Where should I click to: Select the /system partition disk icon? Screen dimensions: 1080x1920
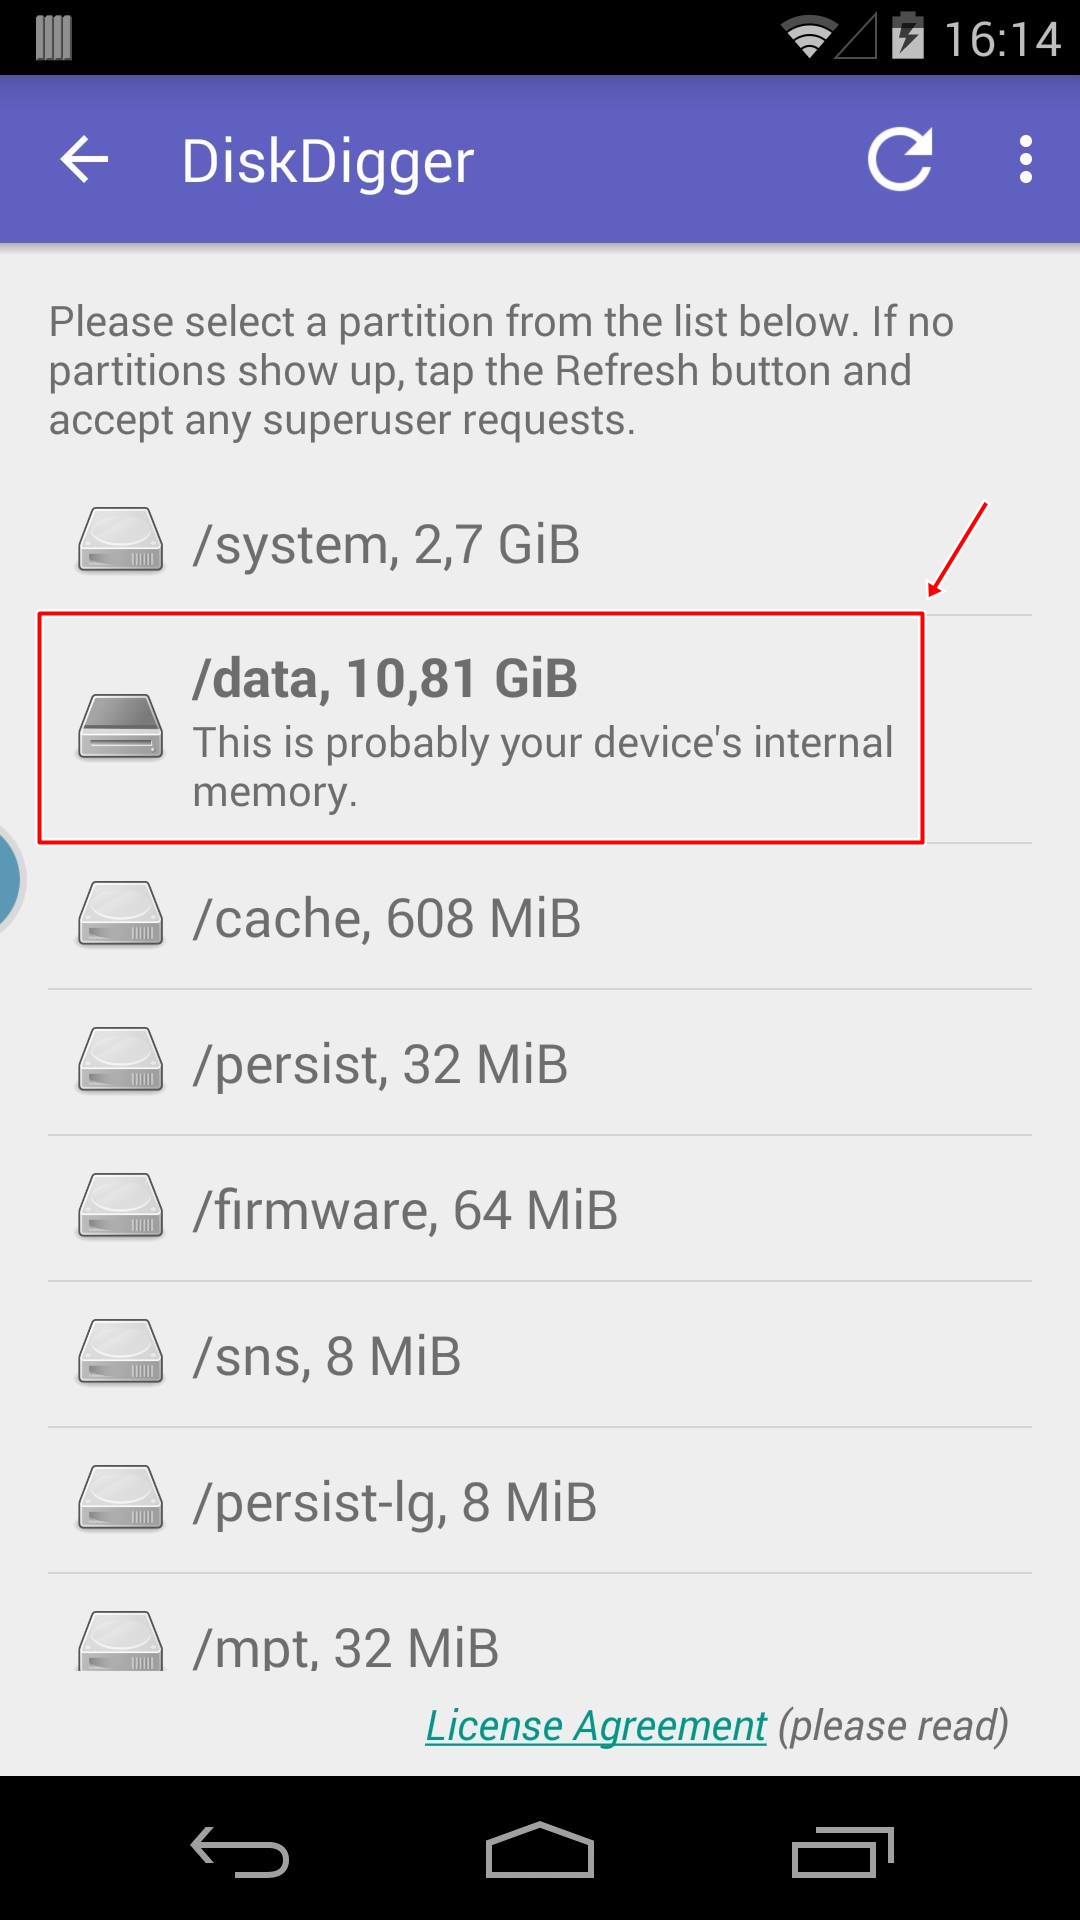point(118,542)
